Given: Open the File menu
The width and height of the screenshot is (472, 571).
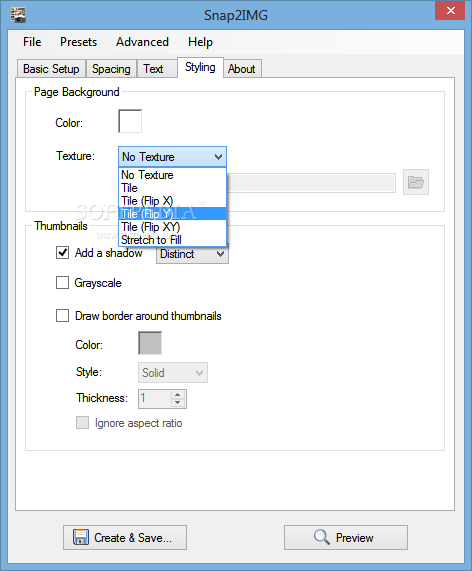Looking at the screenshot, I should (32, 42).
